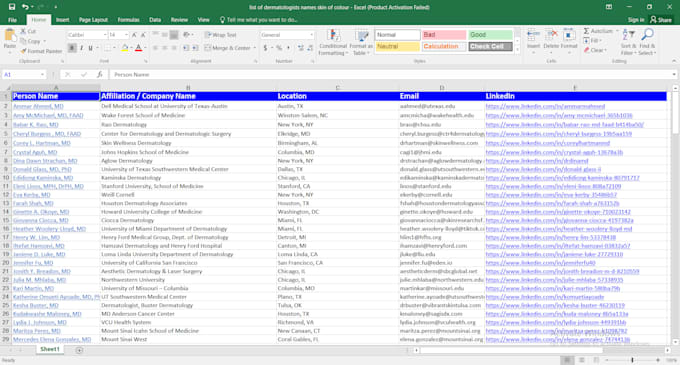Open Amy McMichael's name link

48,115
